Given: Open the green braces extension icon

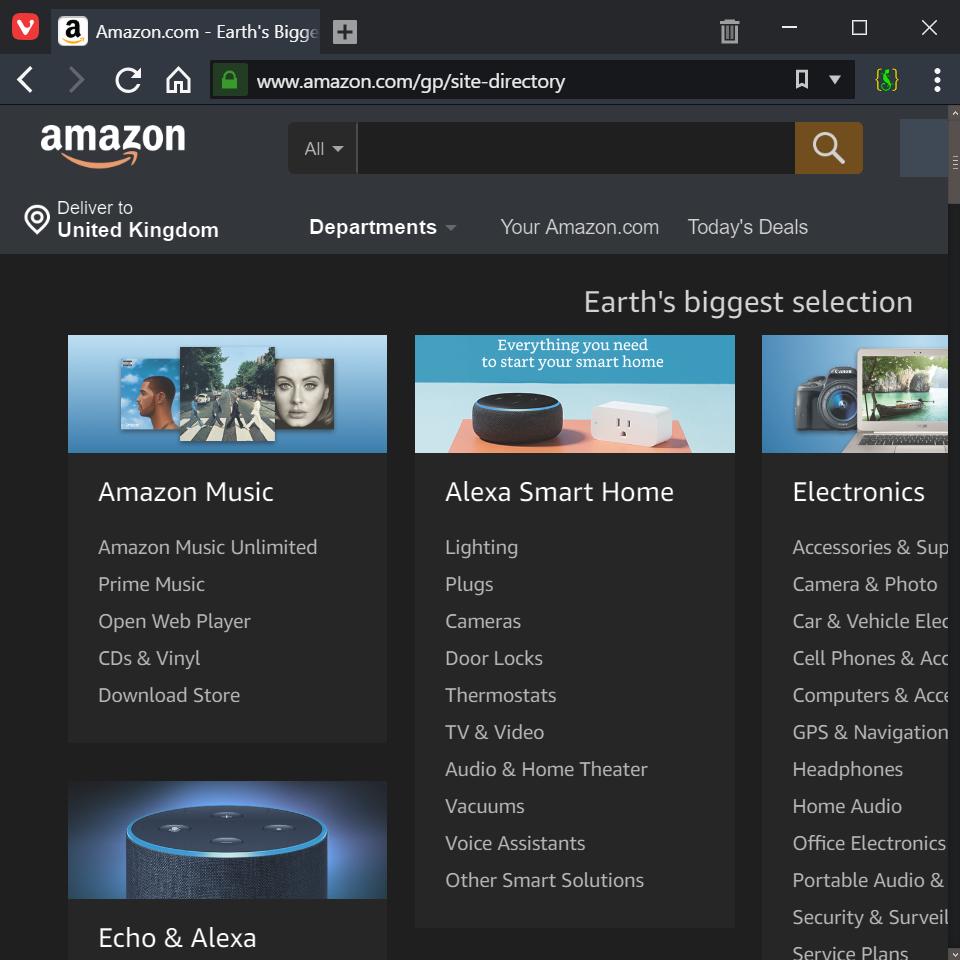Looking at the screenshot, I should click(887, 80).
